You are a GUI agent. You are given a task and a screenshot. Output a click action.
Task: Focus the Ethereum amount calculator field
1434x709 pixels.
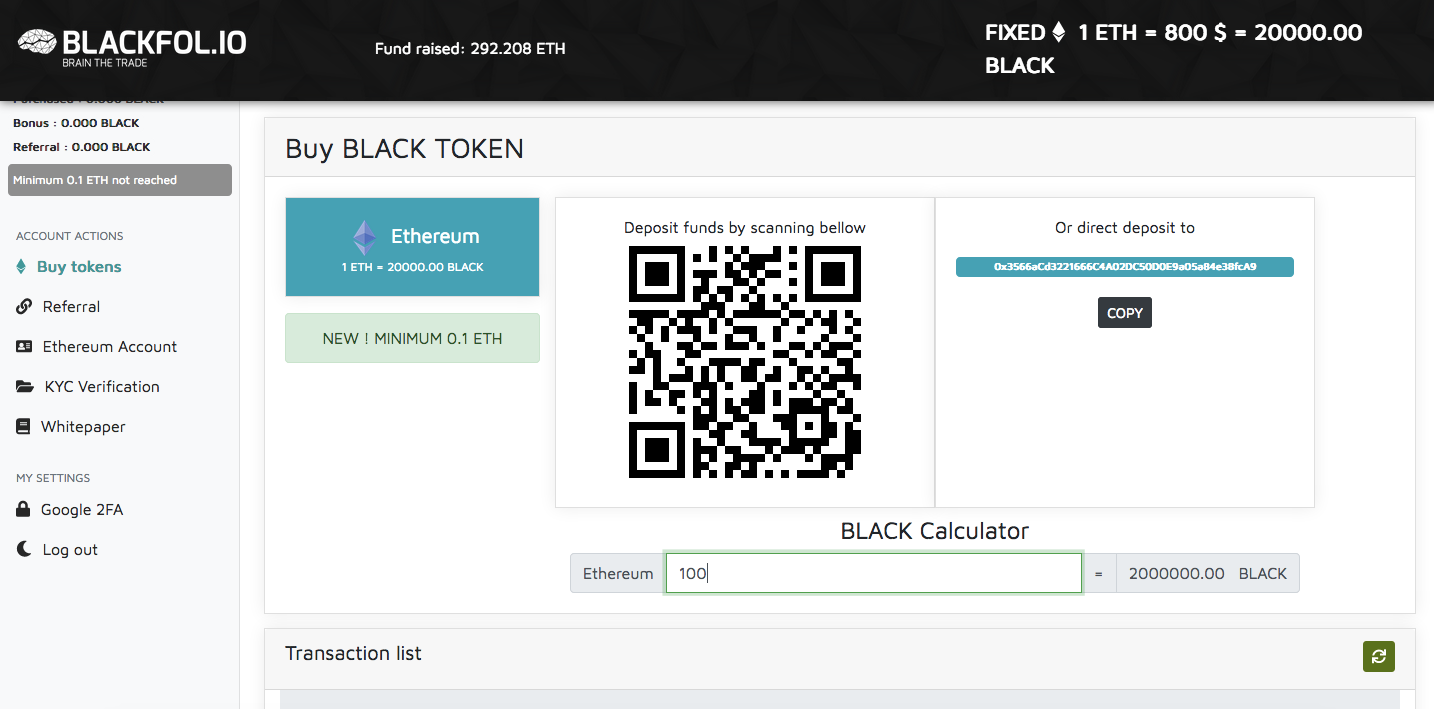pyautogui.click(x=873, y=573)
